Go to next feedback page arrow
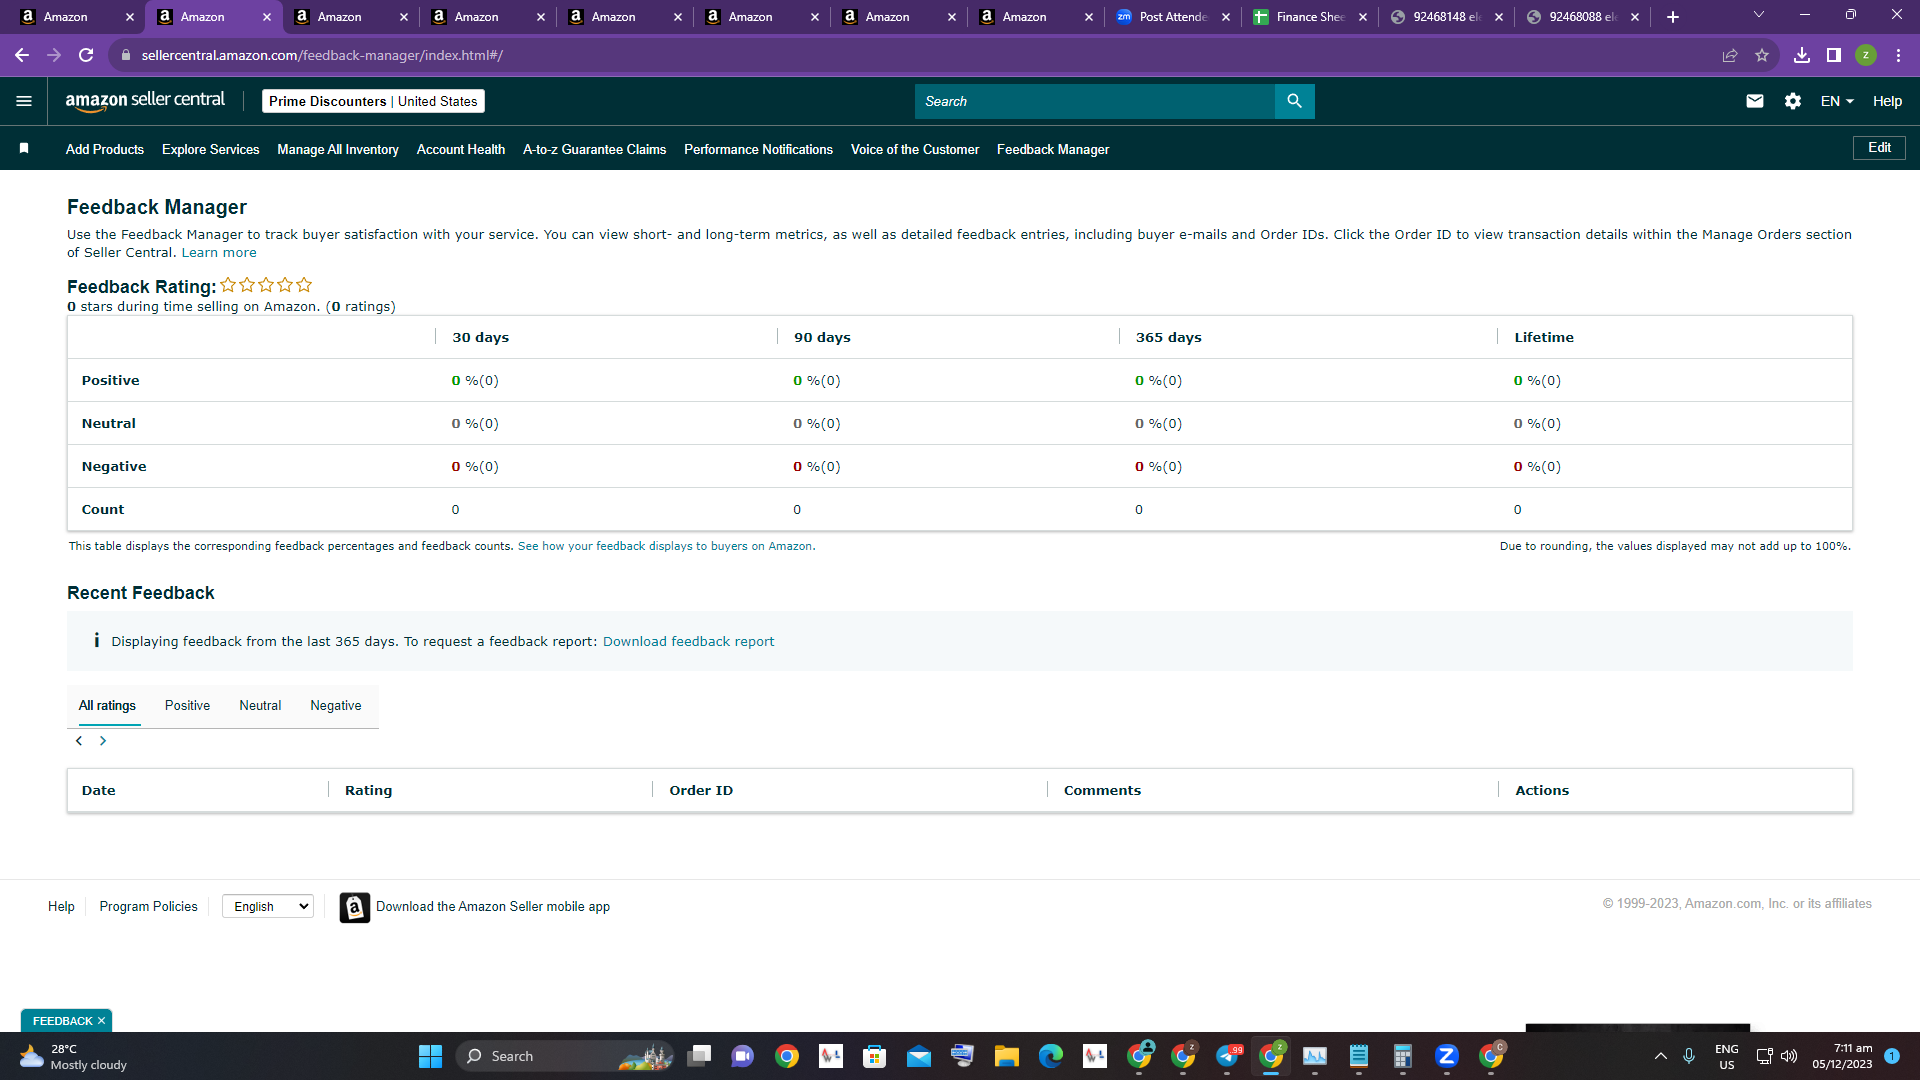Viewport: 1920px width, 1080px height. point(103,741)
